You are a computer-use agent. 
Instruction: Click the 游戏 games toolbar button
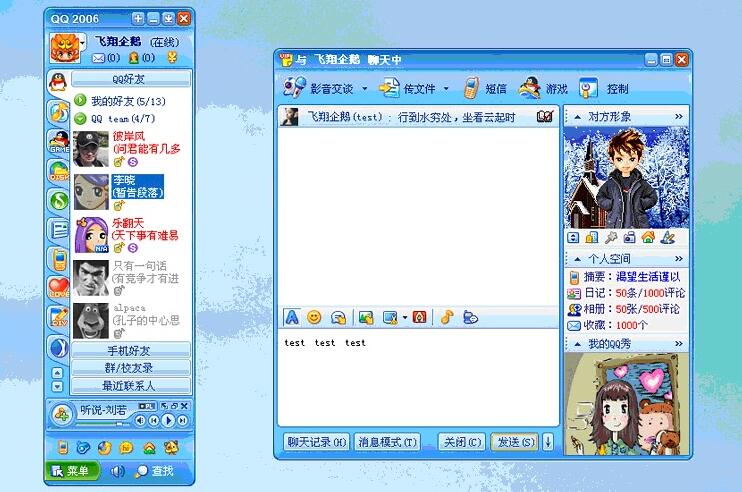[x=543, y=88]
